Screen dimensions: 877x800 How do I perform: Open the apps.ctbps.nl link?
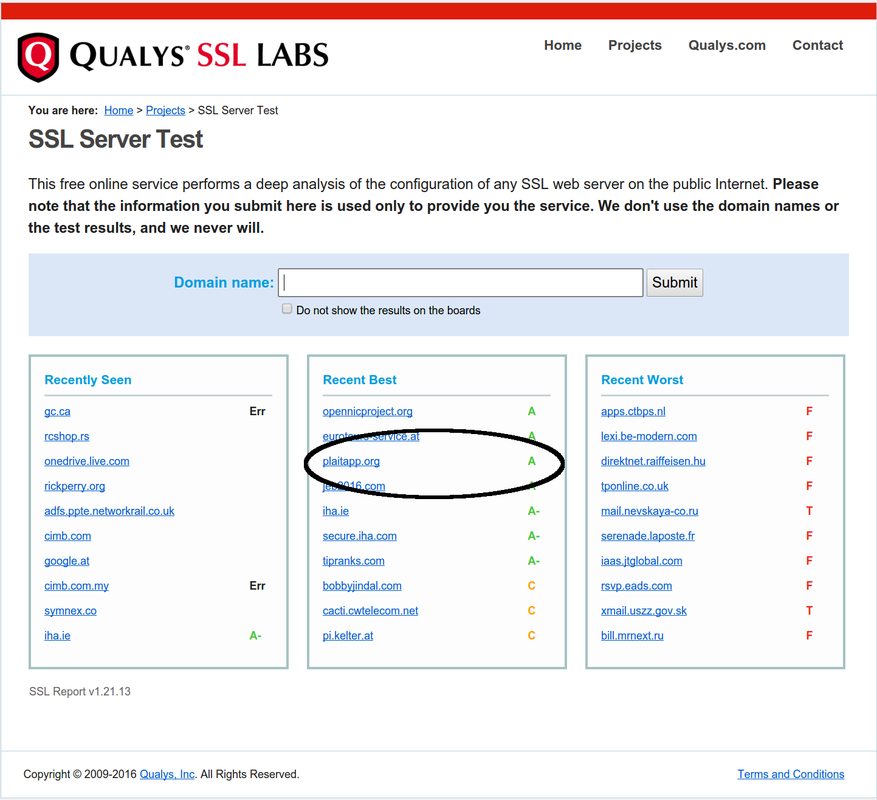(633, 411)
